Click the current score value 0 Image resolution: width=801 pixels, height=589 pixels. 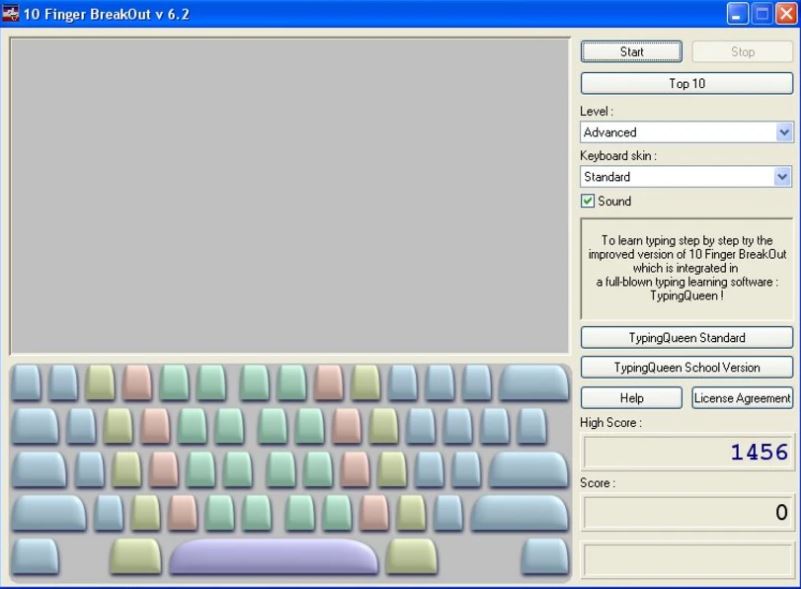(x=781, y=512)
